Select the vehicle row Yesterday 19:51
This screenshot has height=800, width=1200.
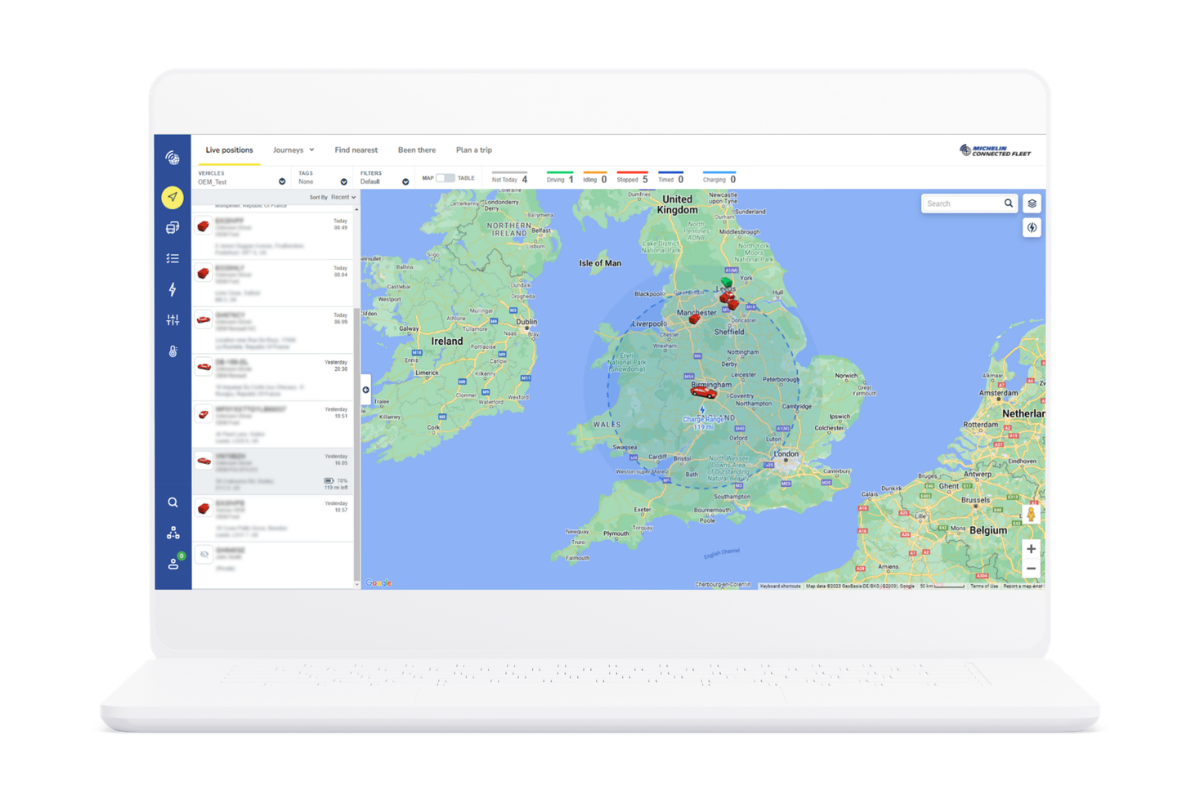coord(273,424)
